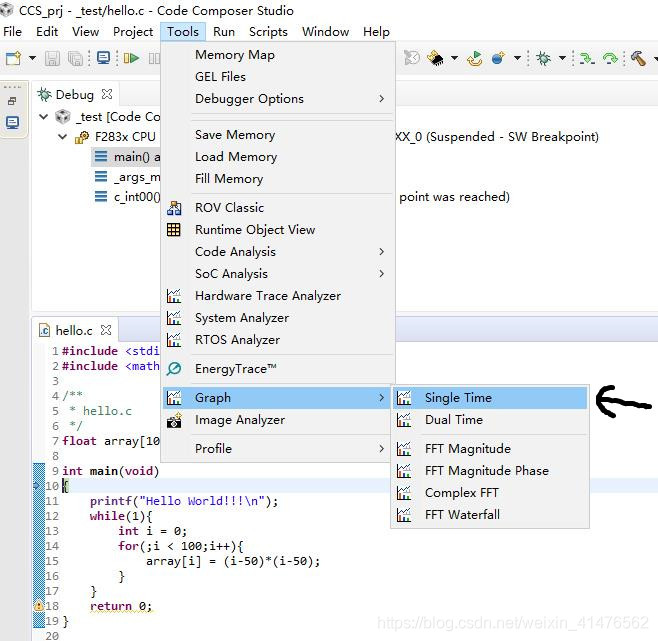Screen dimensions: 658x641
Task: Collapse the F283x CPU tree node
Action: point(63,136)
